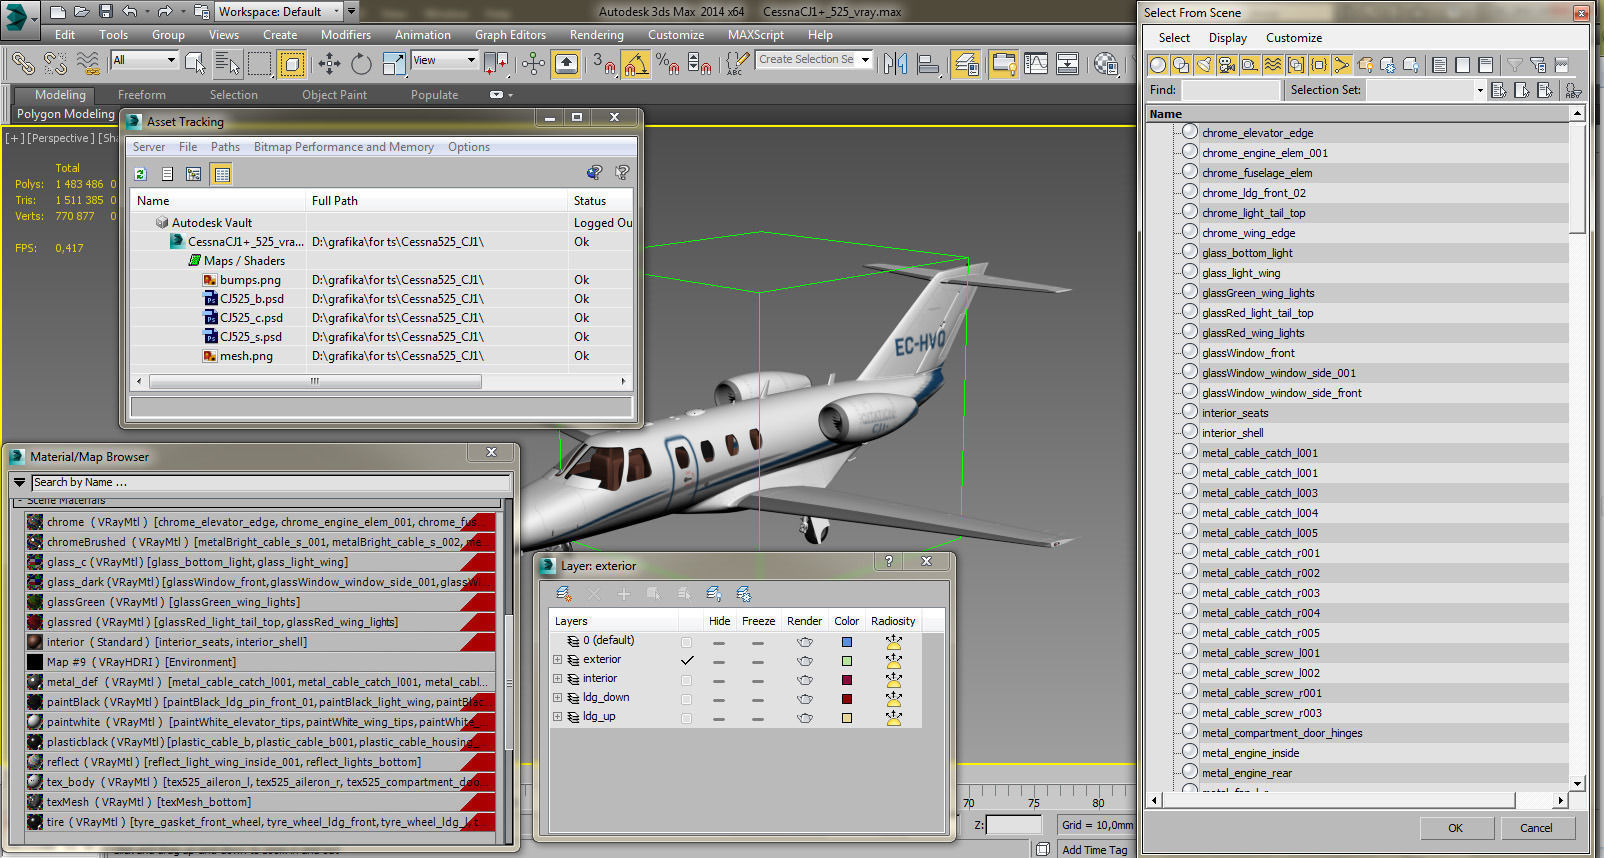The image size is (1604, 858).
Task: Expand the exterior layer tree
Action: pos(557,660)
